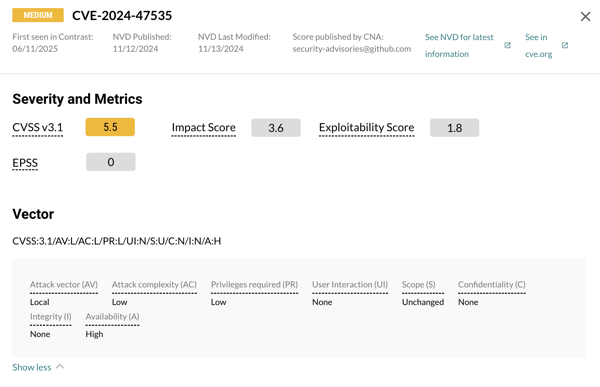Click the NVD Published date 11/12/2024
600x387 pixels.
(x=135, y=49)
